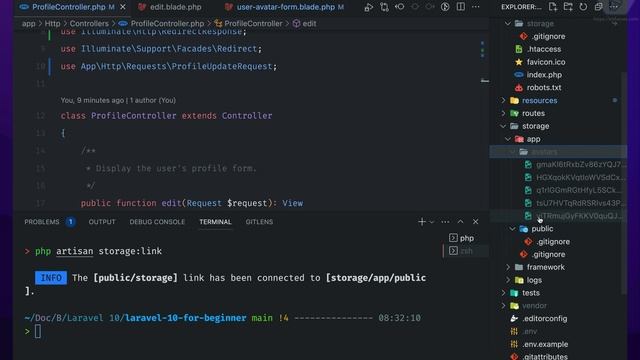Open the .env file
The width and height of the screenshot is (640, 360).
click(x=529, y=331)
